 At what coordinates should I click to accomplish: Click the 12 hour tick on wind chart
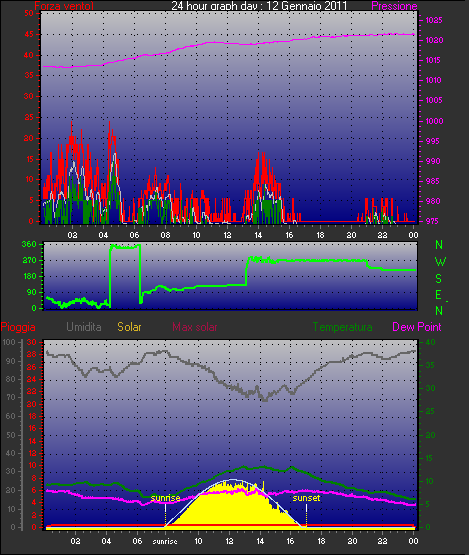click(x=227, y=235)
